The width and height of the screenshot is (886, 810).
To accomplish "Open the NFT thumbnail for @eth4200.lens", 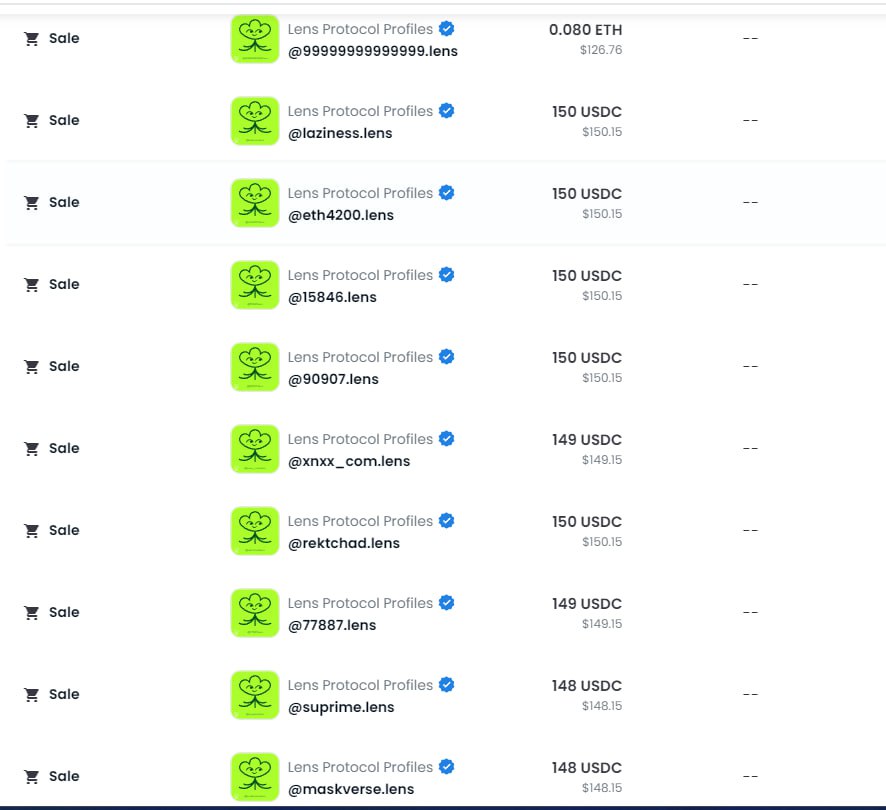I will pos(255,203).
